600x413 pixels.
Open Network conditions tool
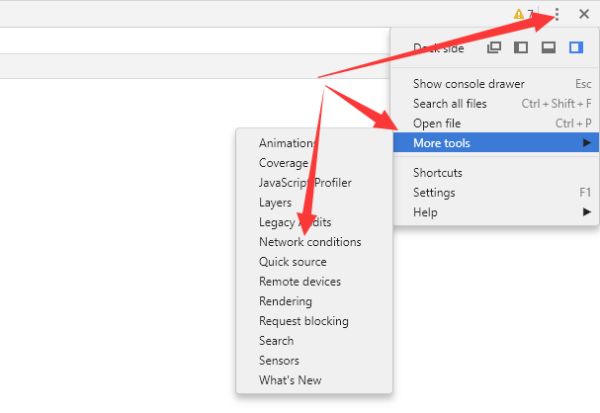(310, 242)
